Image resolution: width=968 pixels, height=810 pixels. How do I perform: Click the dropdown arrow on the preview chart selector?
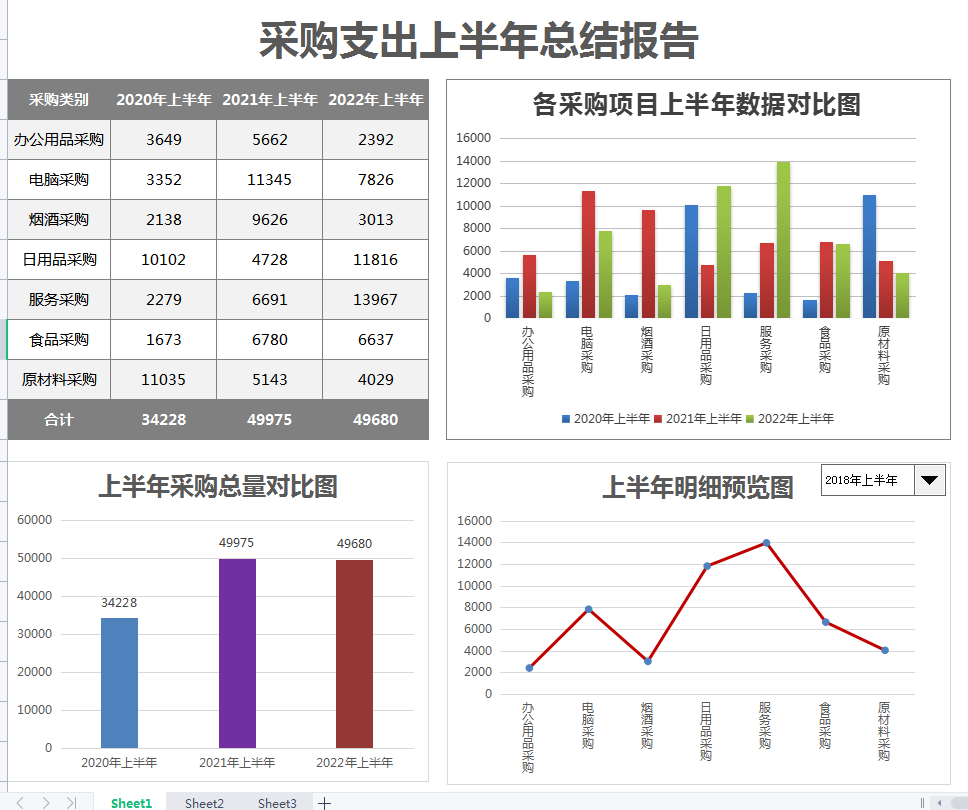pos(930,480)
